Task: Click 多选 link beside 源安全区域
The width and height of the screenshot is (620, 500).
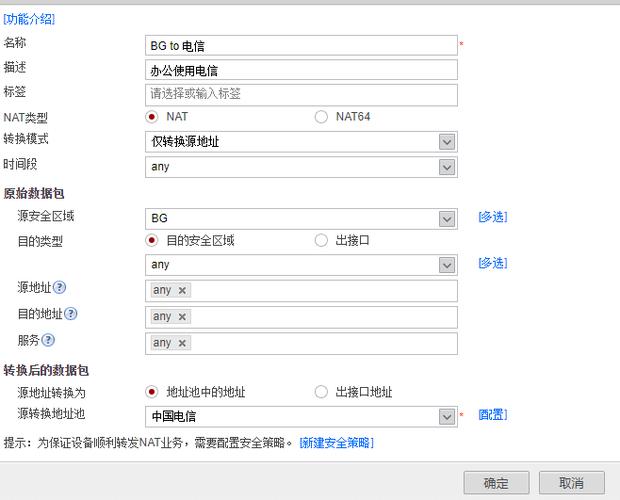Action: coord(493,217)
